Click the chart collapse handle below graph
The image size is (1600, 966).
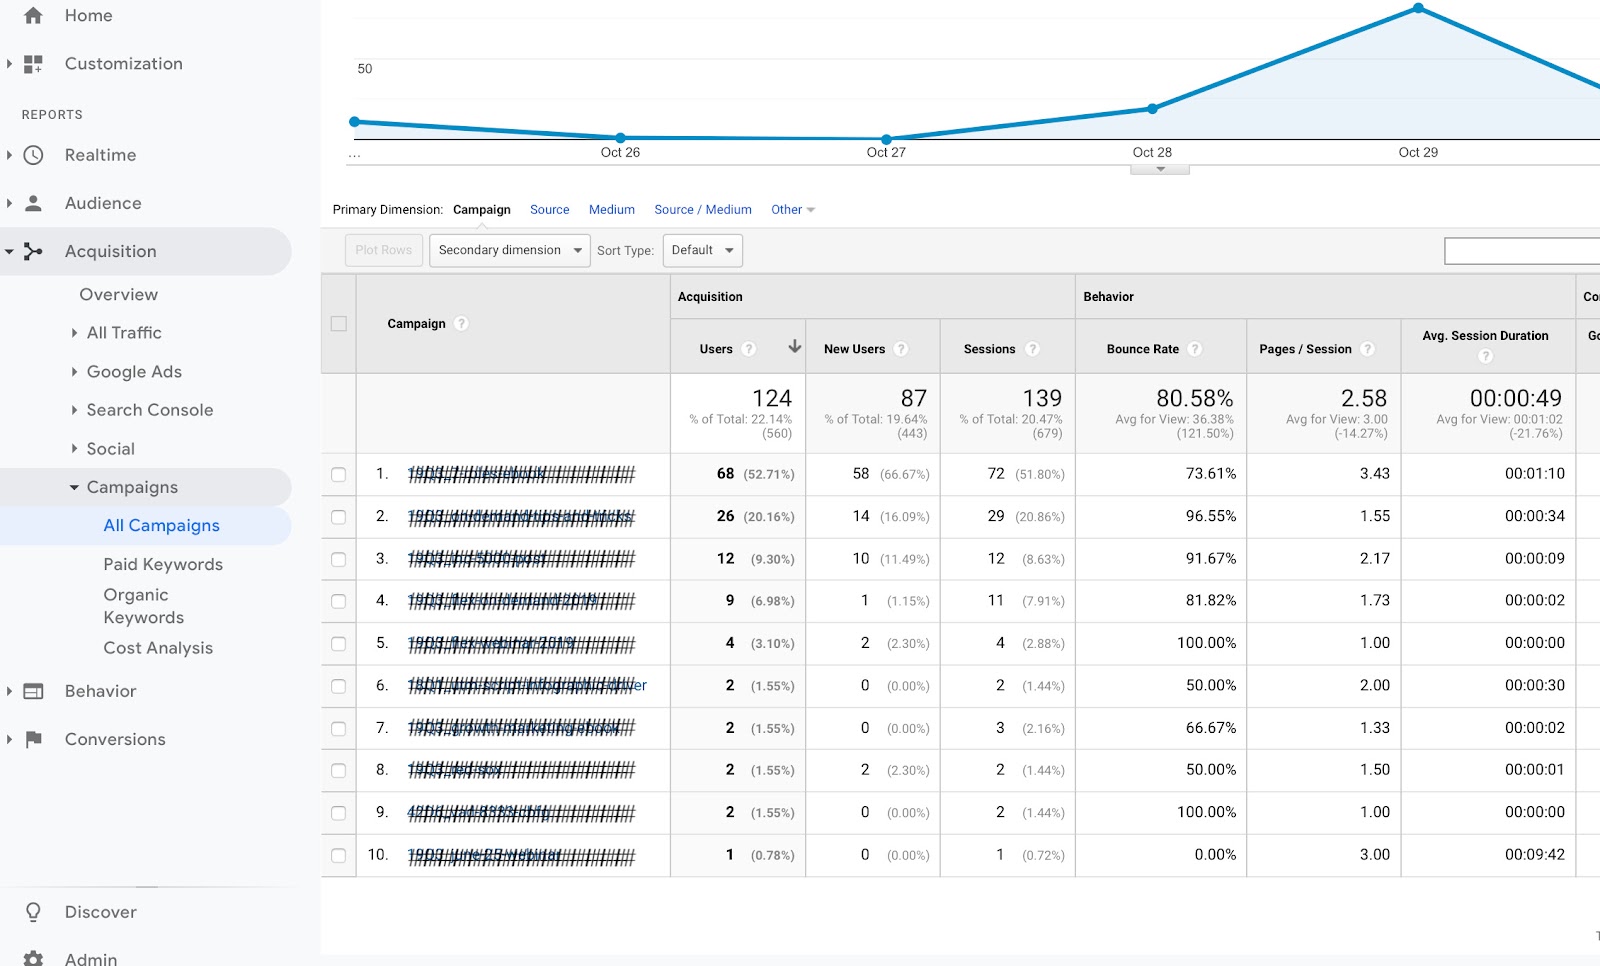[1160, 170]
